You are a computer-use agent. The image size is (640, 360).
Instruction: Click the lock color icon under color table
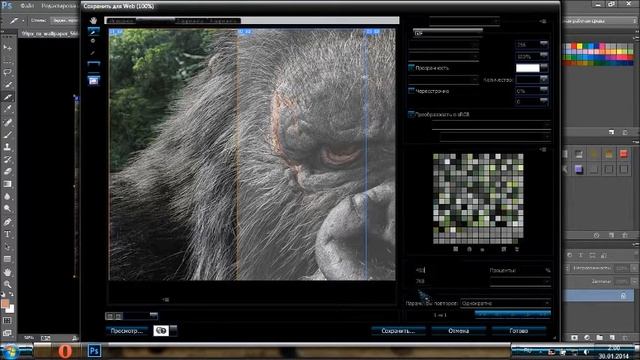coord(482,249)
